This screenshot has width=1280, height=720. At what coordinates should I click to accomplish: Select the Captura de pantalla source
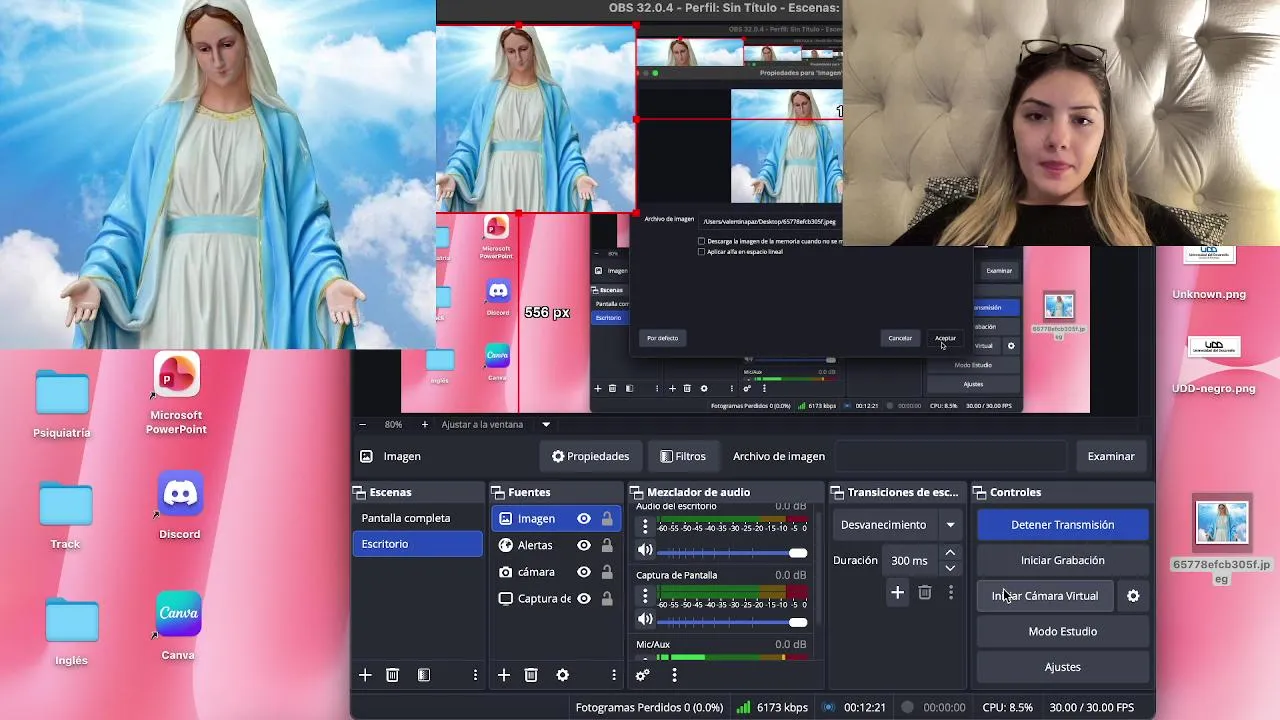click(556, 599)
